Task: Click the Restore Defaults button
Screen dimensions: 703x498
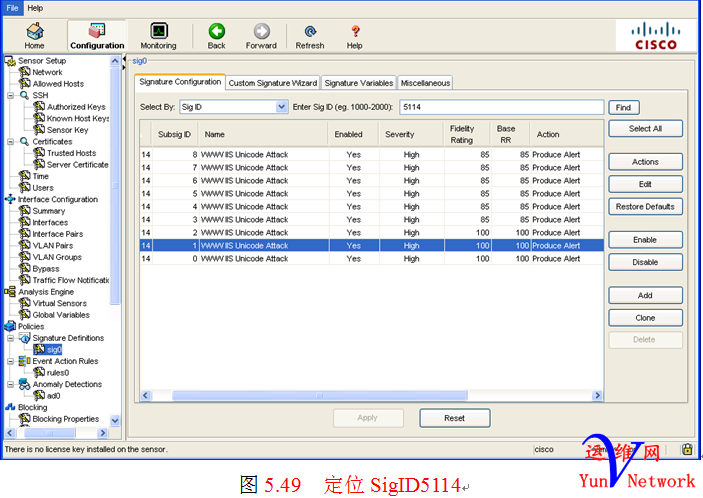Action: point(645,207)
